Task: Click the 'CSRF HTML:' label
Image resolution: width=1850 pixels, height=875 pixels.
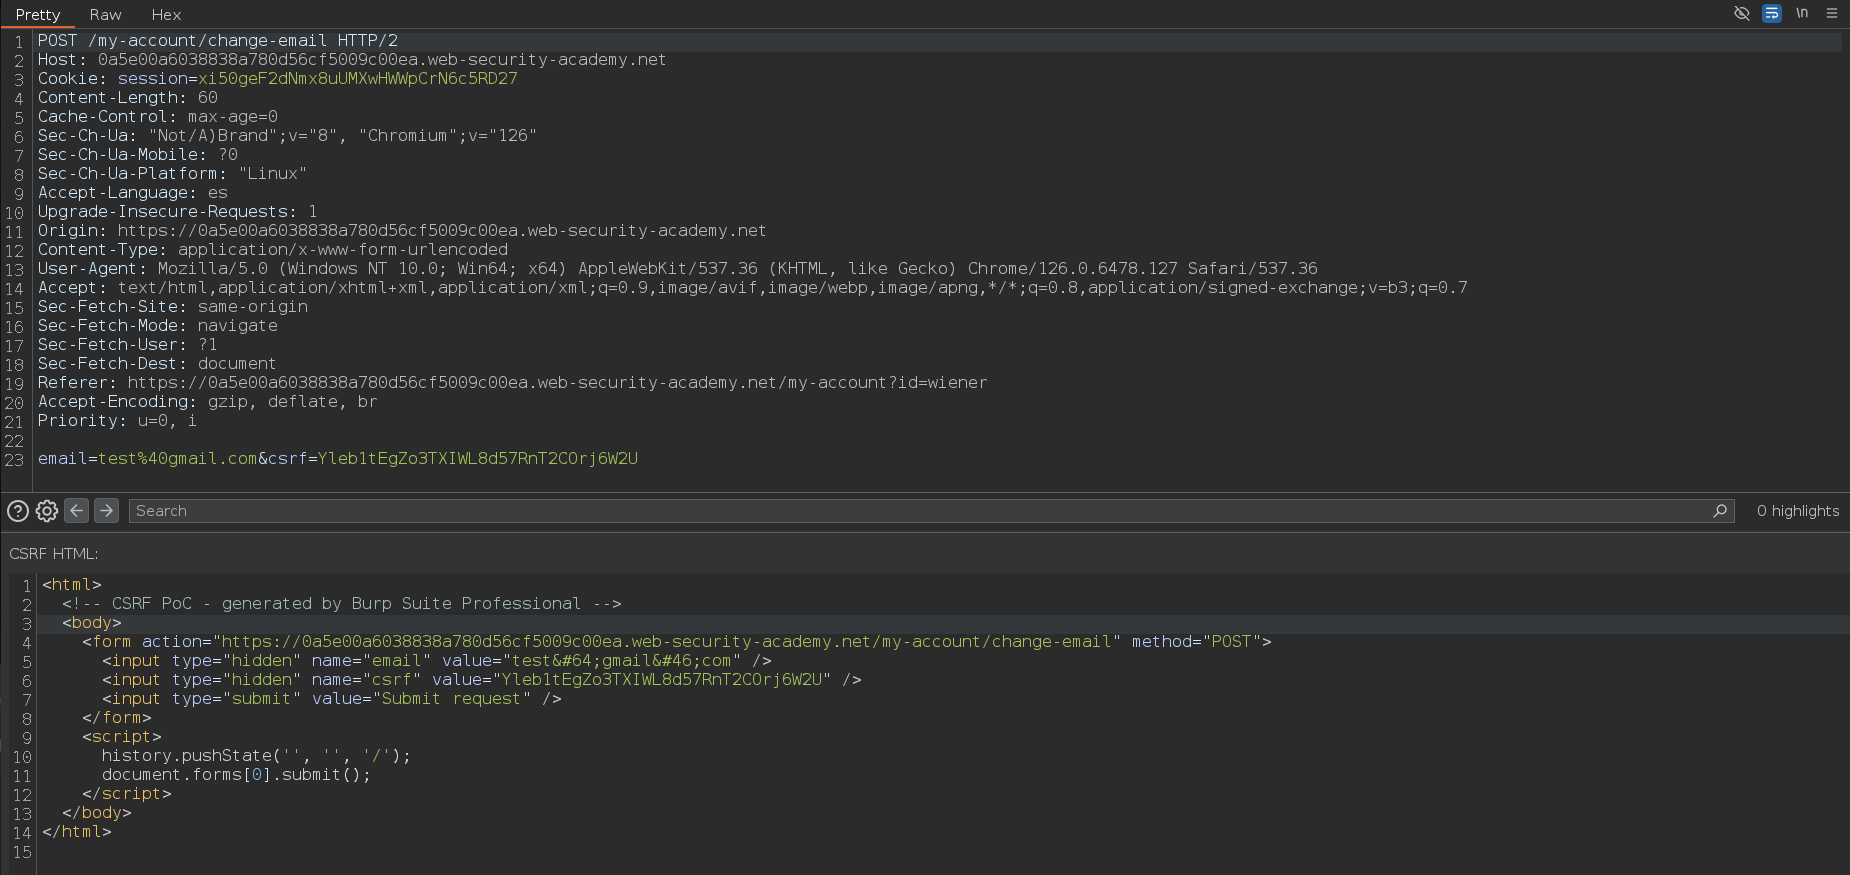Action: [x=54, y=553]
